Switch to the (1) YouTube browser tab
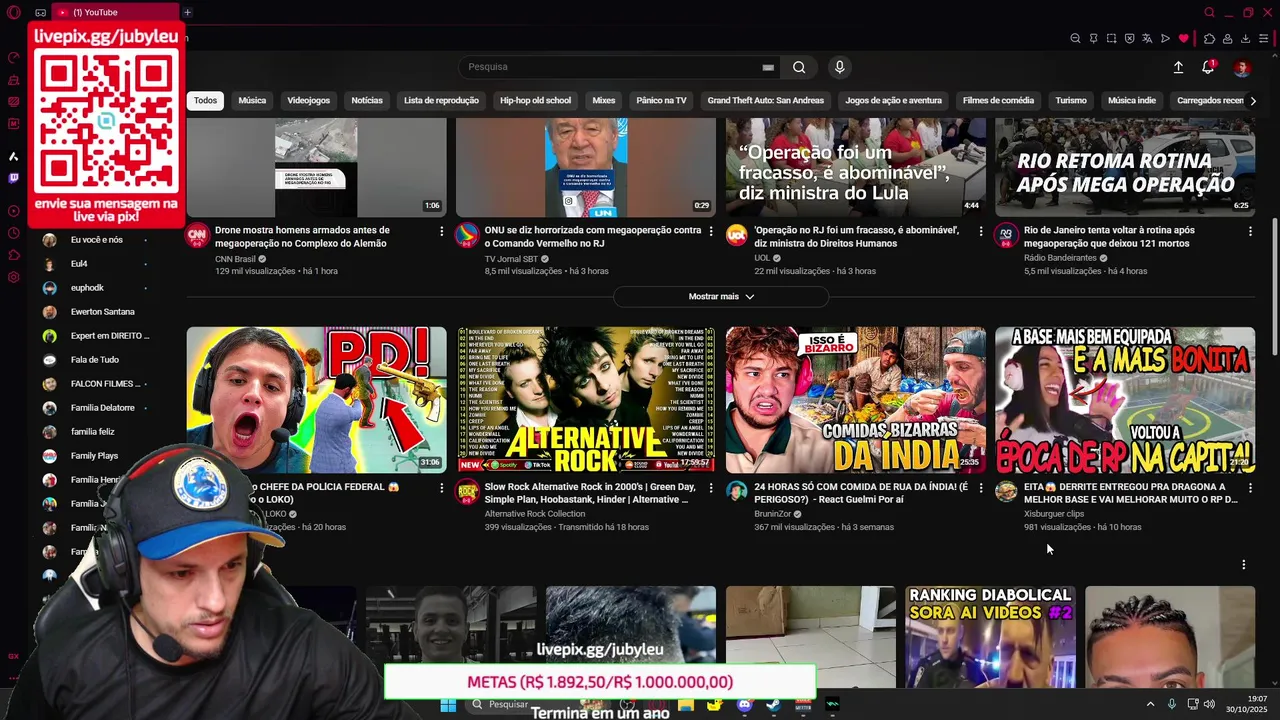The image size is (1280, 720). [115, 12]
